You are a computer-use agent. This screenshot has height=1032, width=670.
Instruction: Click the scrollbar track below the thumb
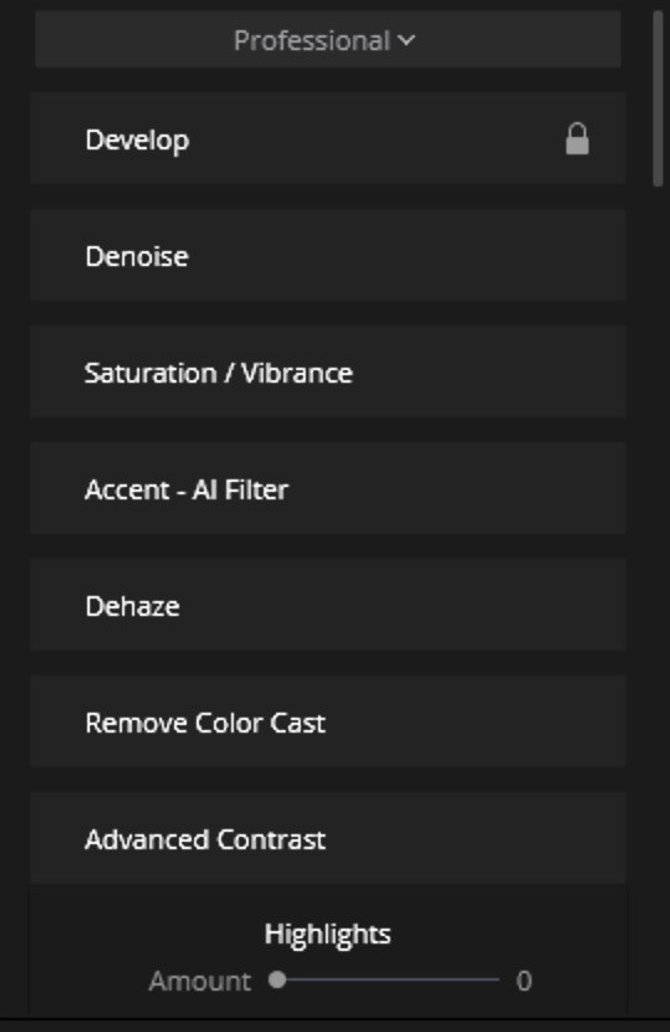click(x=658, y=592)
